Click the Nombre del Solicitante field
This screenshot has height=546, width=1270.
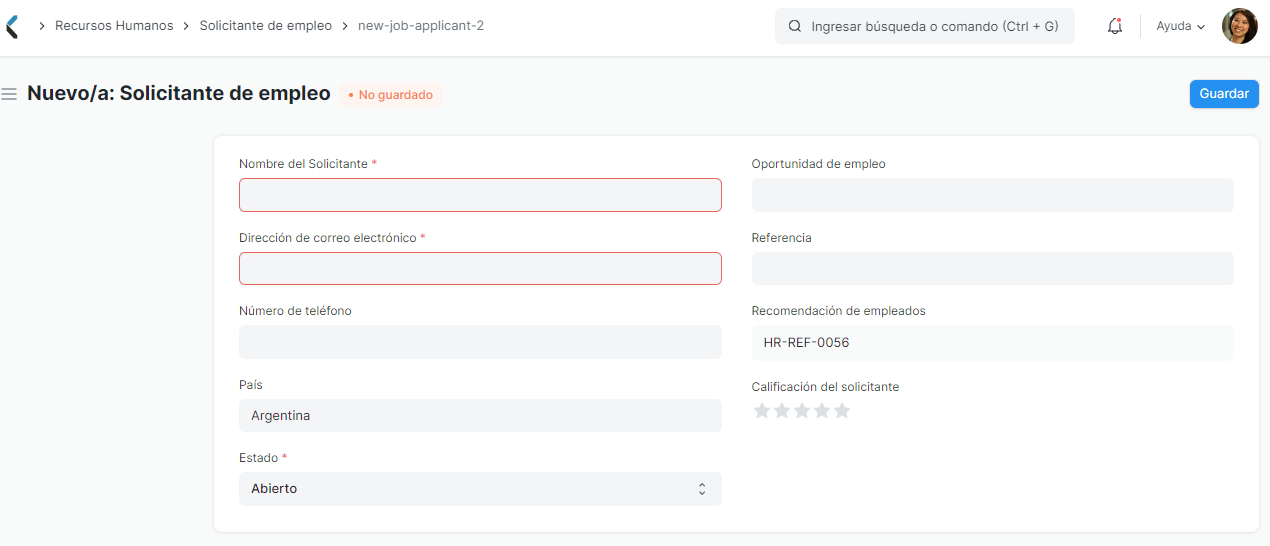tap(480, 195)
